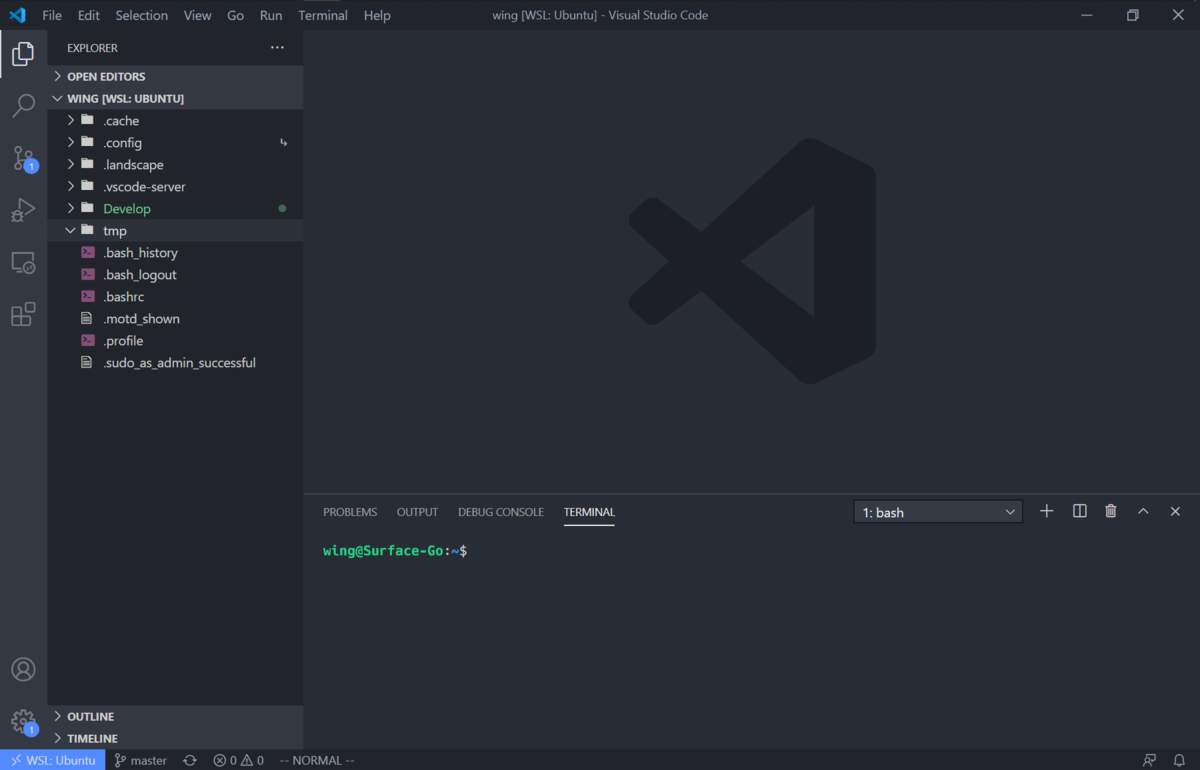Open the Terminal menu
The height and width of the screenshot is (770, 1200).
pyautogui.click(x=323, y=15)
